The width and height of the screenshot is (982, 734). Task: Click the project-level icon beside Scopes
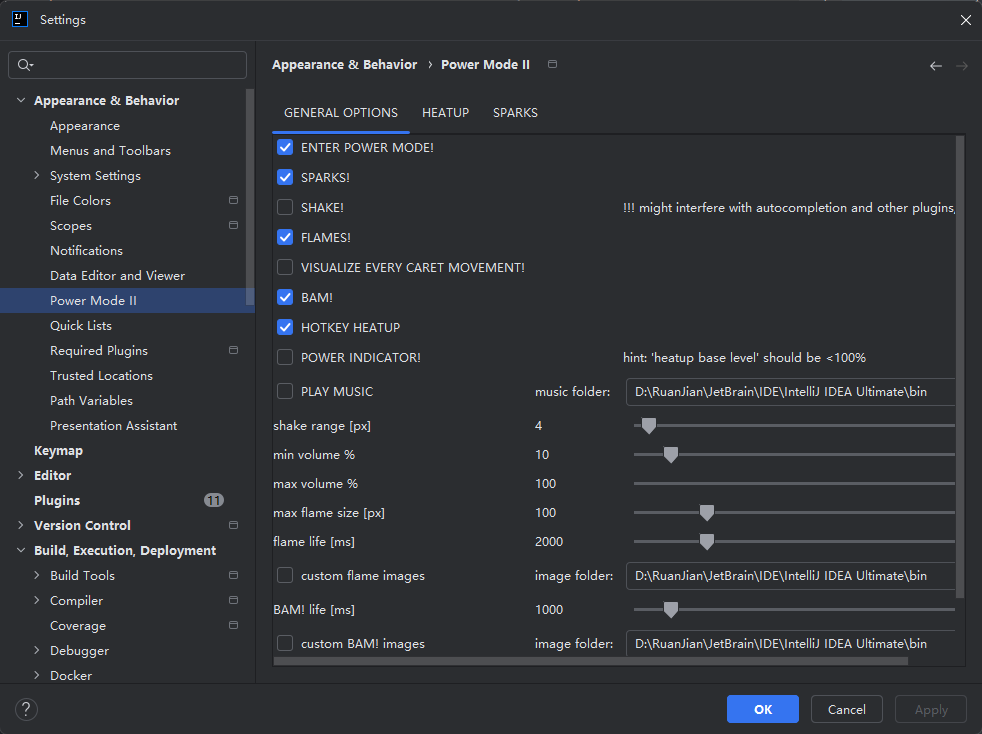233,225
